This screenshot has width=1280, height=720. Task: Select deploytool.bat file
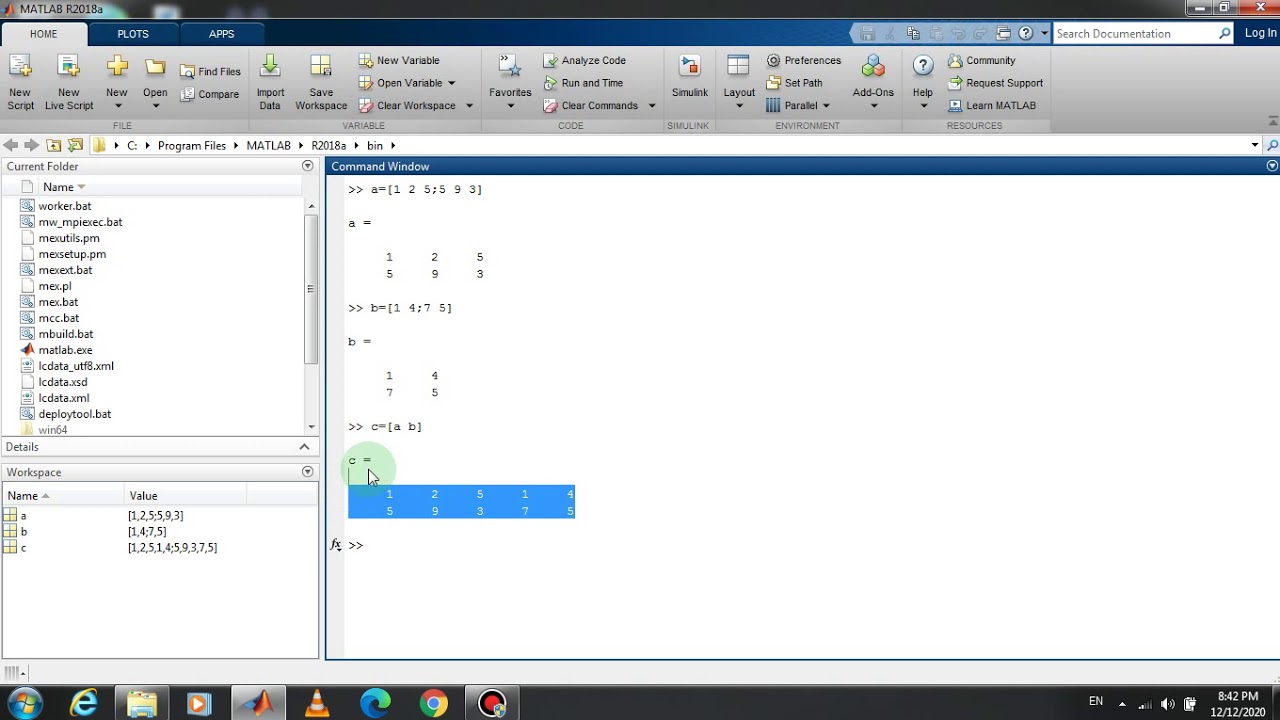(x=74, y=414)
